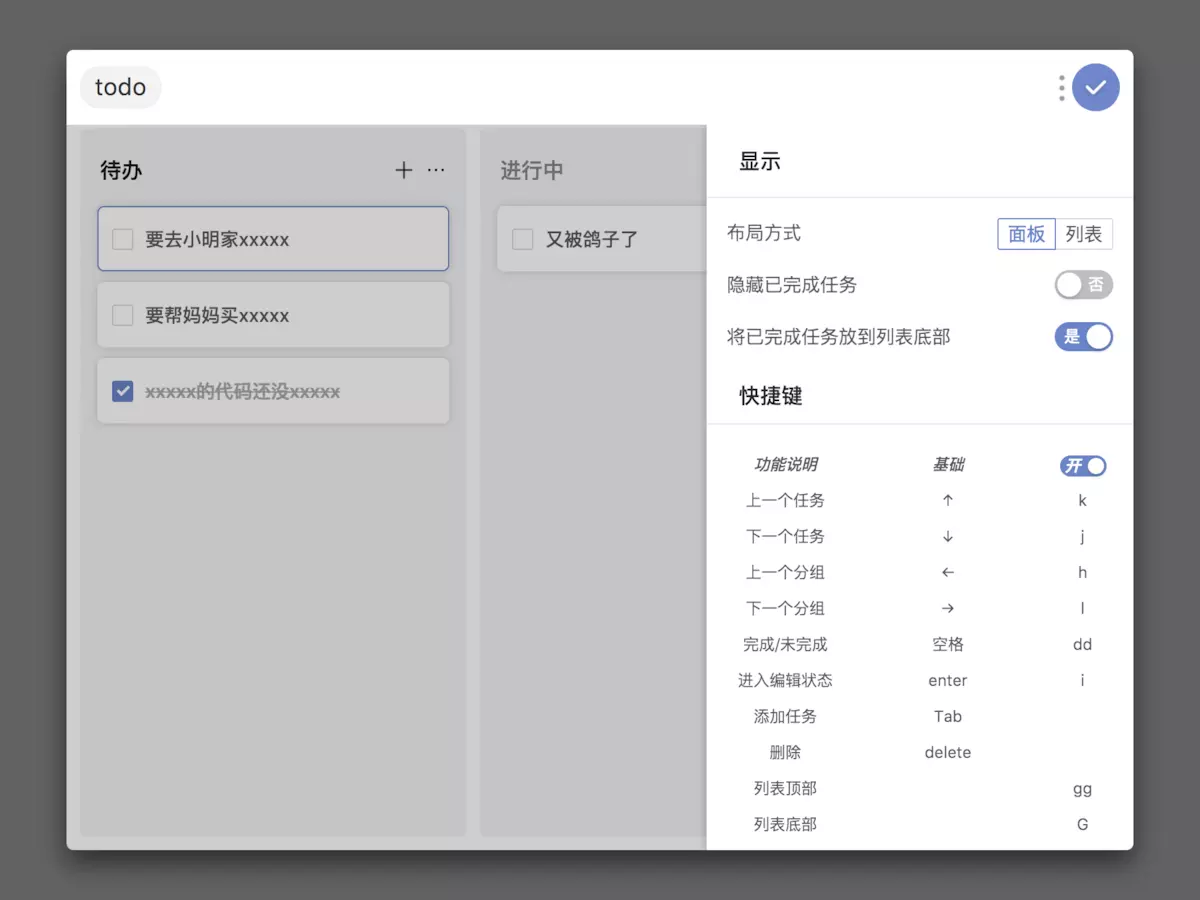The image size is (1200, 900).
Task: Click the 进行中 column header
Action: pyautogui.click(x=531, y=170)
